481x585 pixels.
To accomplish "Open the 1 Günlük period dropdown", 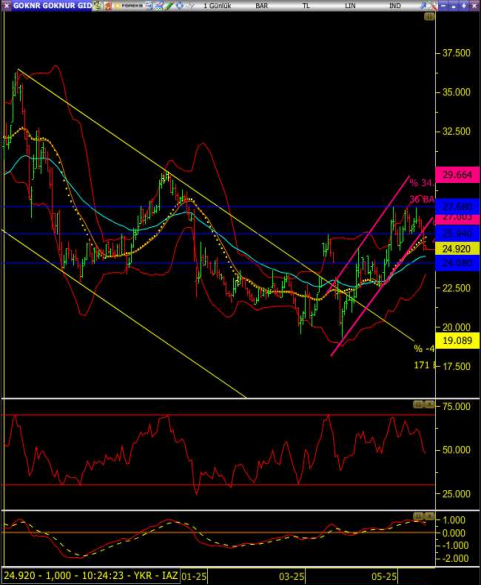I will point(217,6).
